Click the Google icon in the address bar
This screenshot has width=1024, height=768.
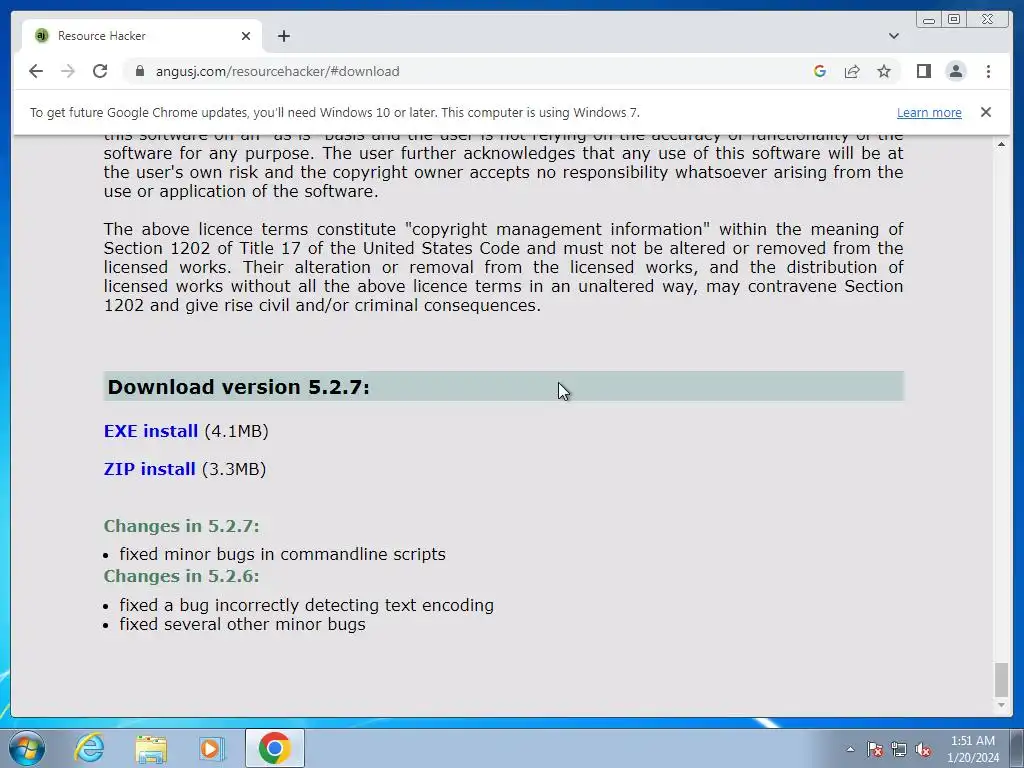point(820,71)
